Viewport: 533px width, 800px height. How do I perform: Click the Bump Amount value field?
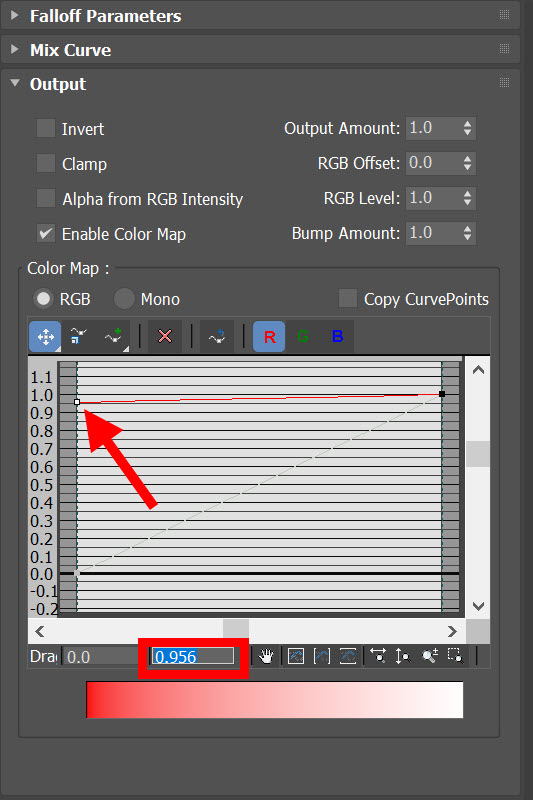[x=434, y=233]
